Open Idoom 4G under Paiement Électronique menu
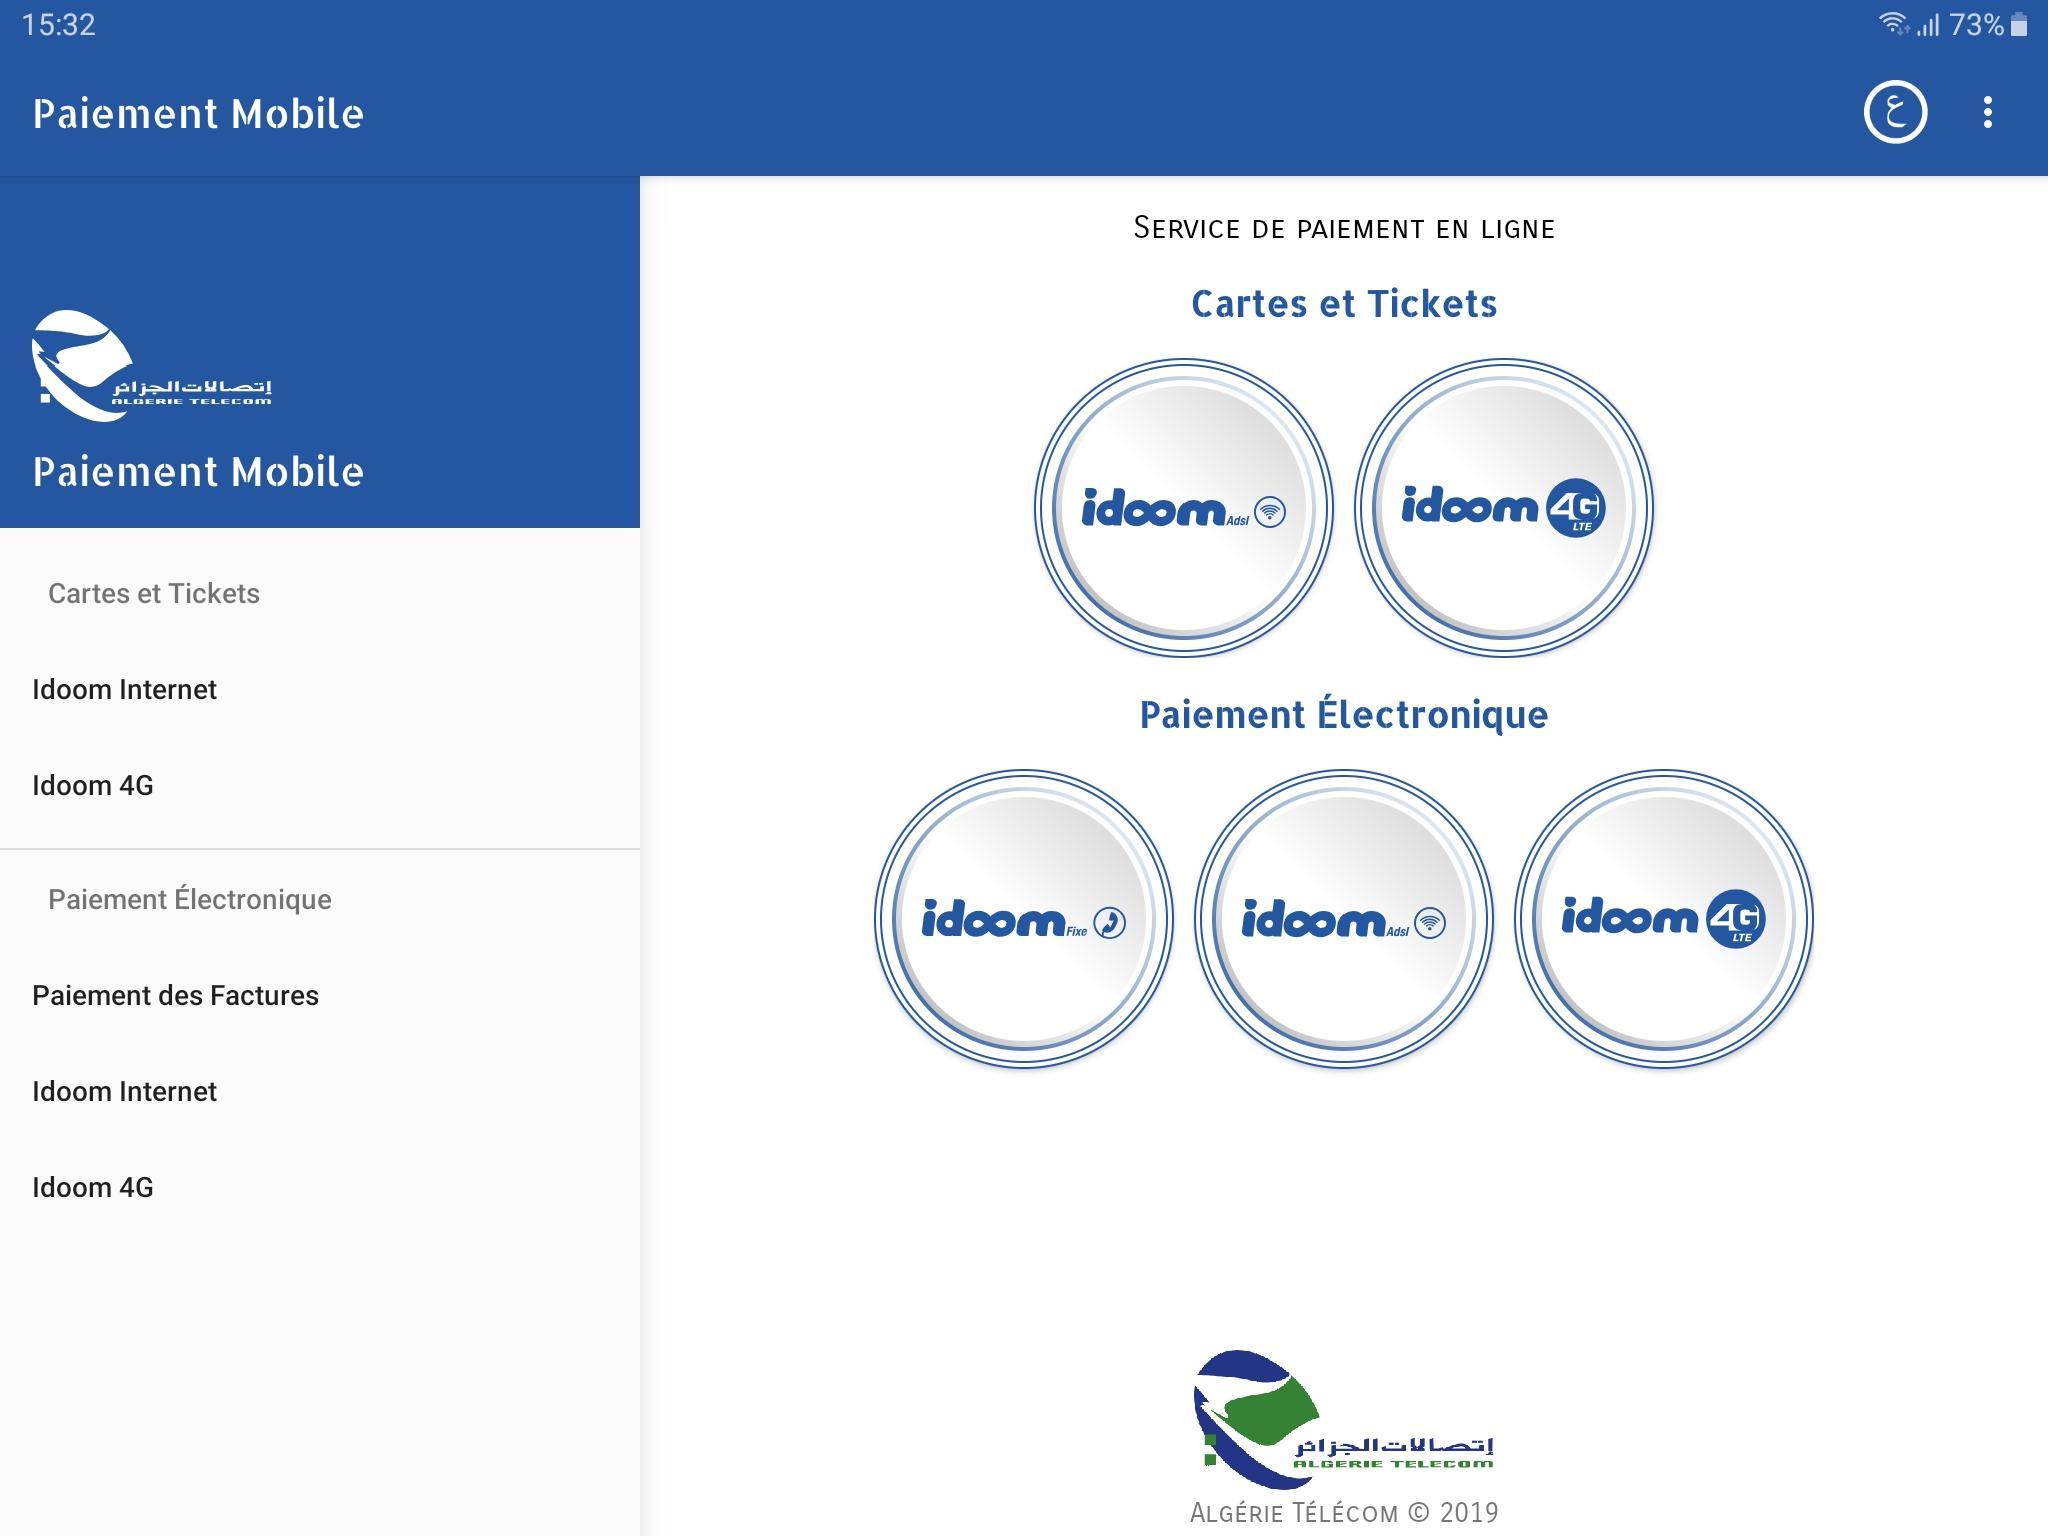This screenshot has height=1536, width=2048. click(320, 1187)
